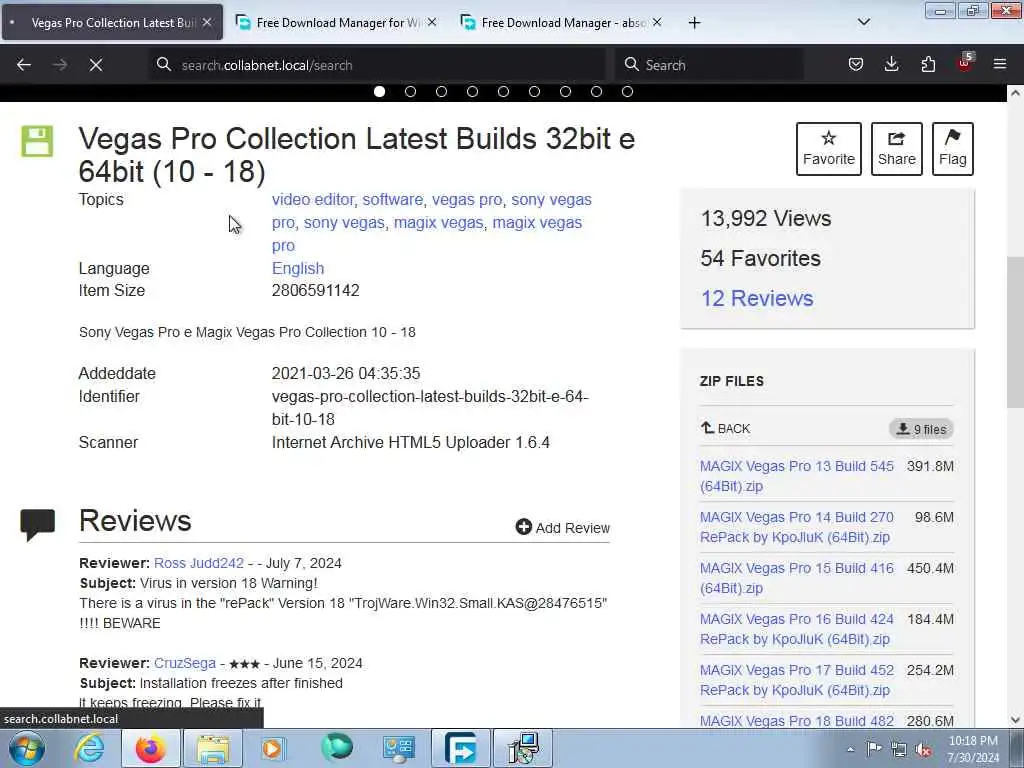Launch Internet Explorer from taskbar

click(89, 748)
